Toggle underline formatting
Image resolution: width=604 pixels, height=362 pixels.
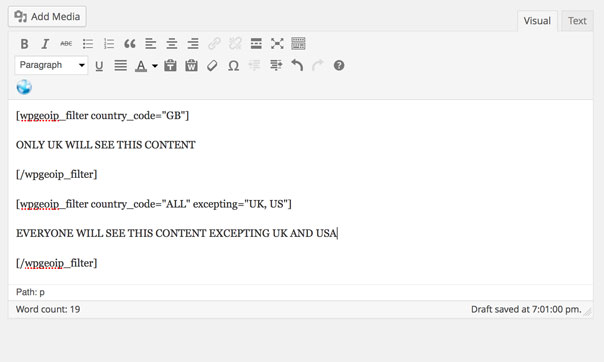click(99, 66)
